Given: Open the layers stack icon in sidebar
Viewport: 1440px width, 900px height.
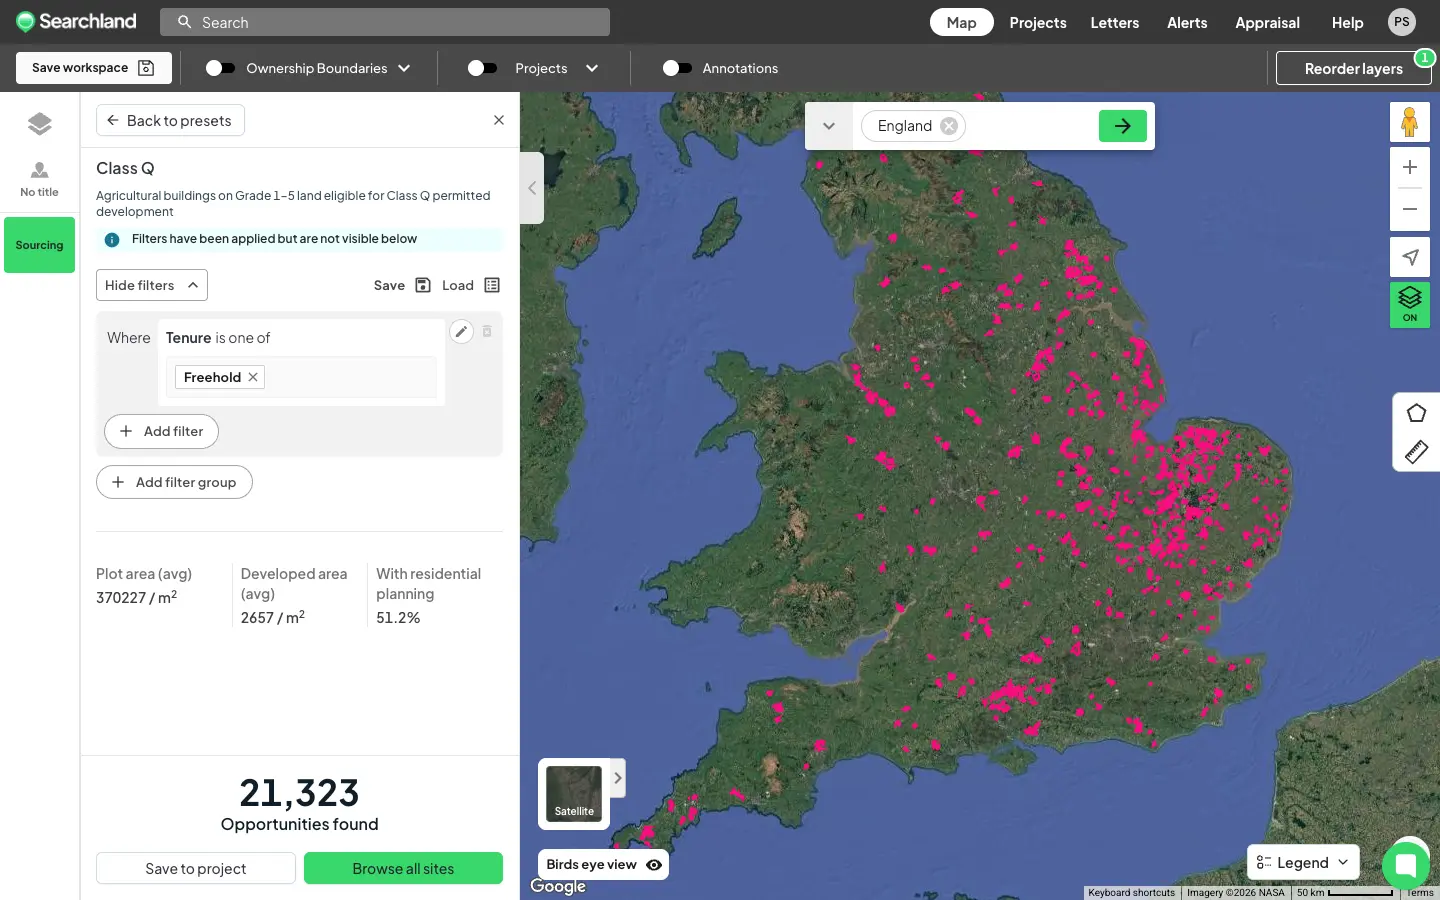Looking at the screenshot, I should tap(40, 124).
